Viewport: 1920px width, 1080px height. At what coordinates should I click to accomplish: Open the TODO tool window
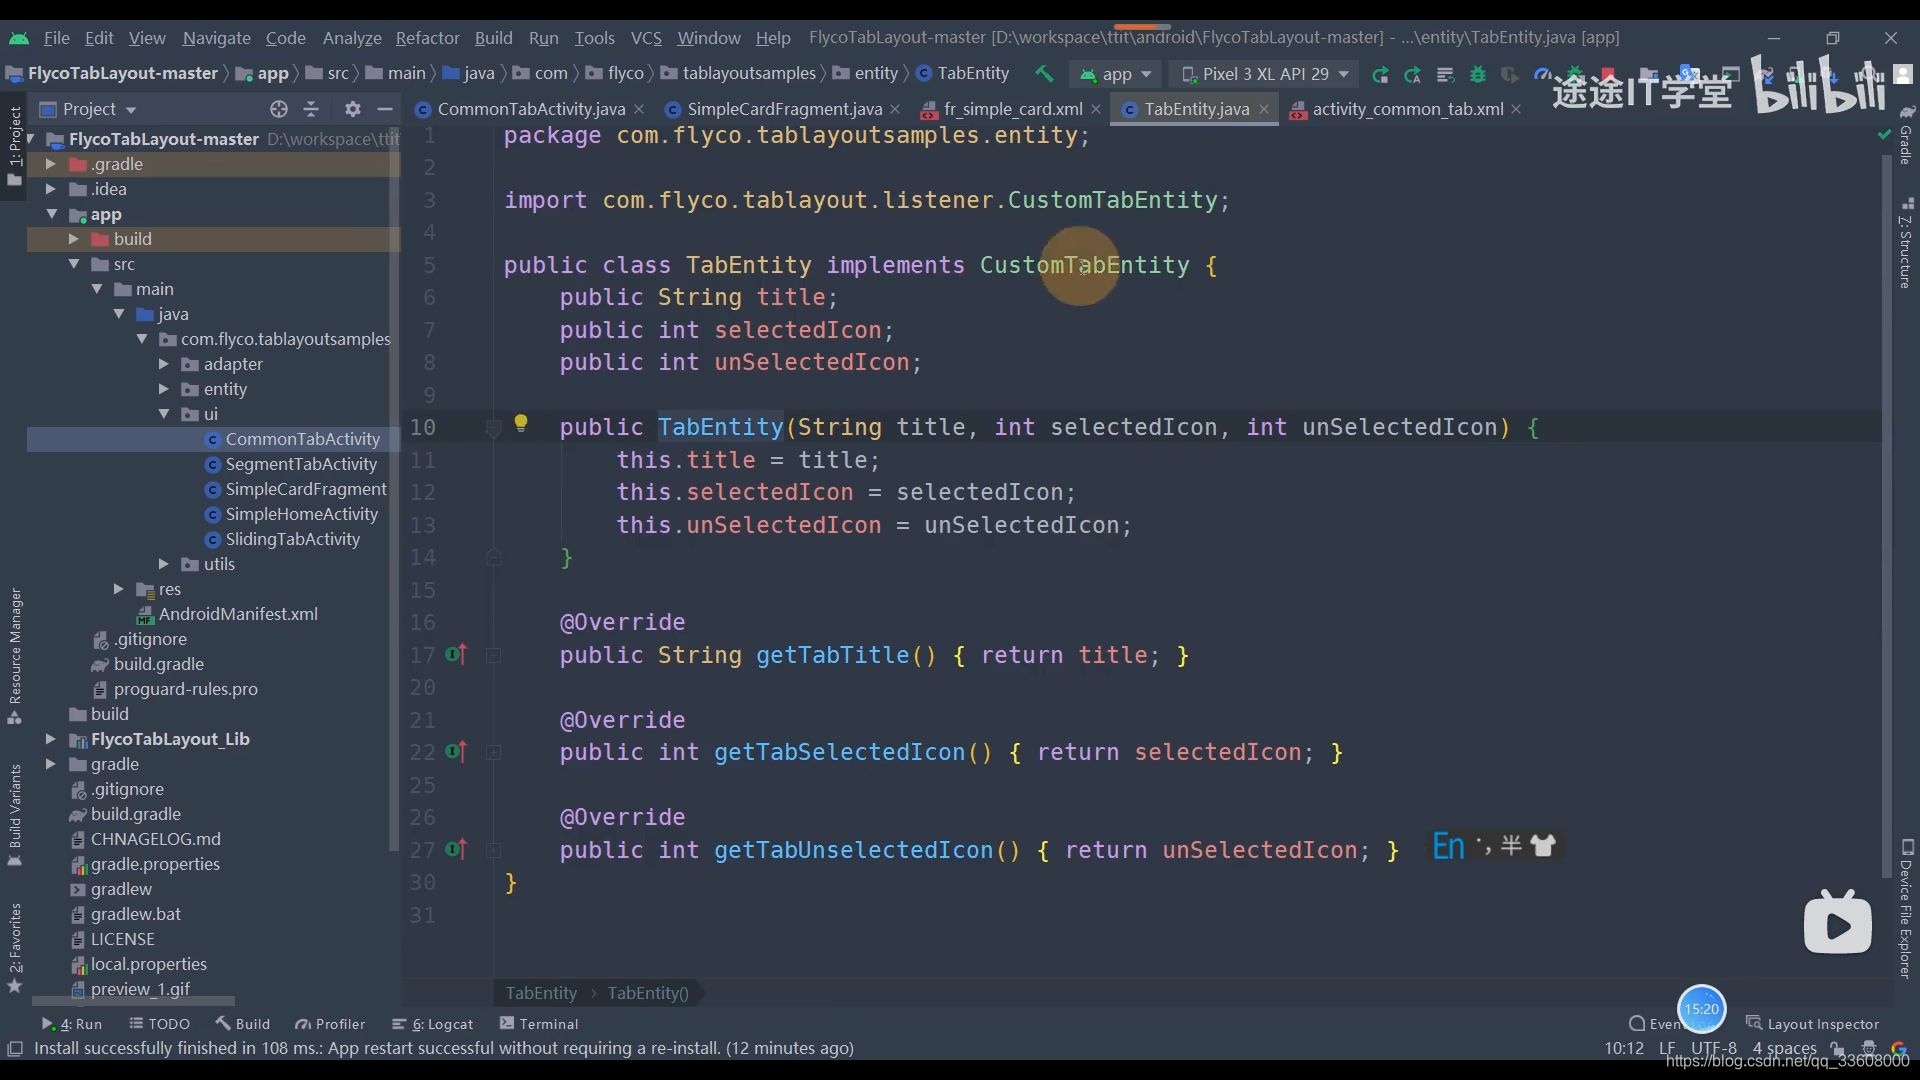click(x=160, y=1024)
